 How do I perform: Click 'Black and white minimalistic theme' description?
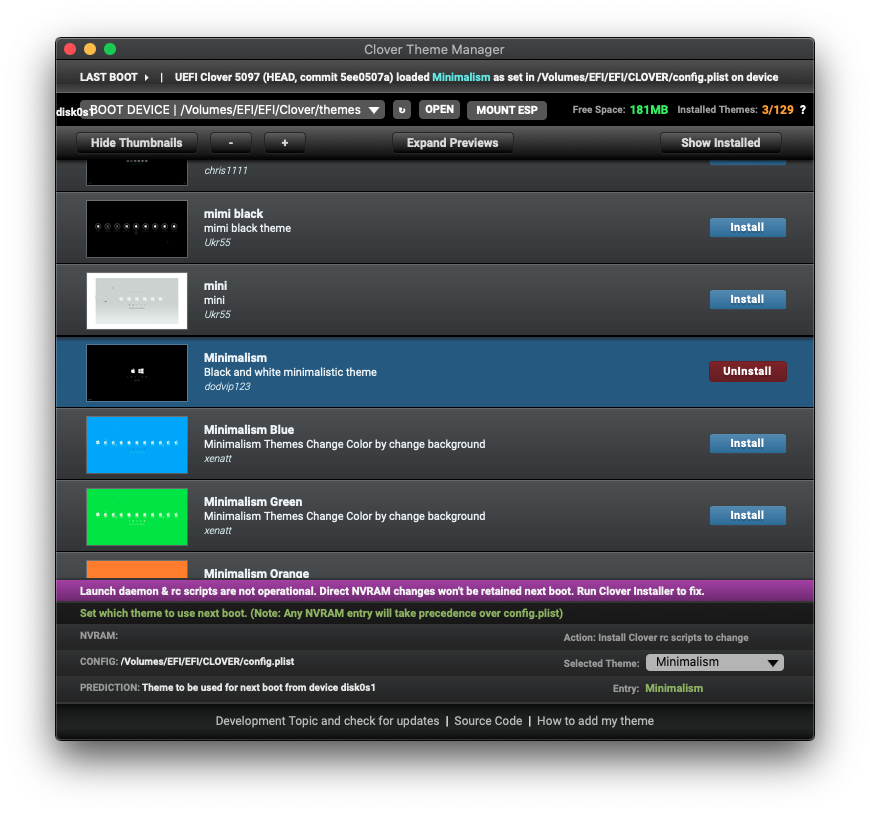pos(290,372)
